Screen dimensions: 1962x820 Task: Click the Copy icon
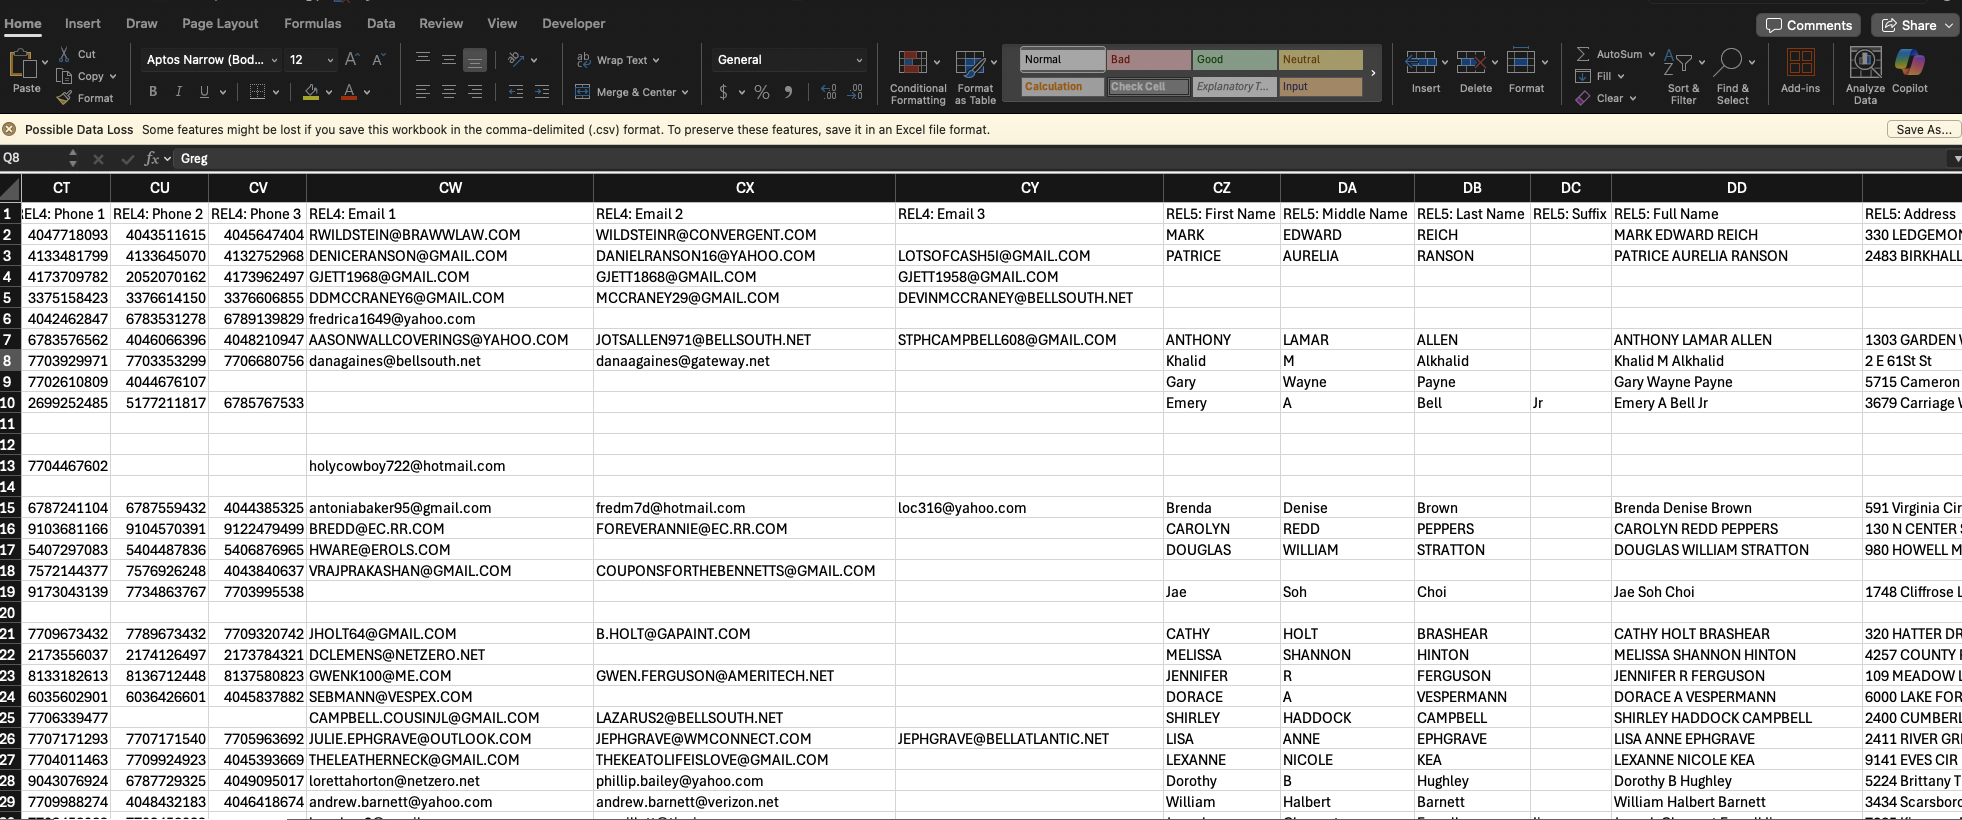click(x=64, y=76)
